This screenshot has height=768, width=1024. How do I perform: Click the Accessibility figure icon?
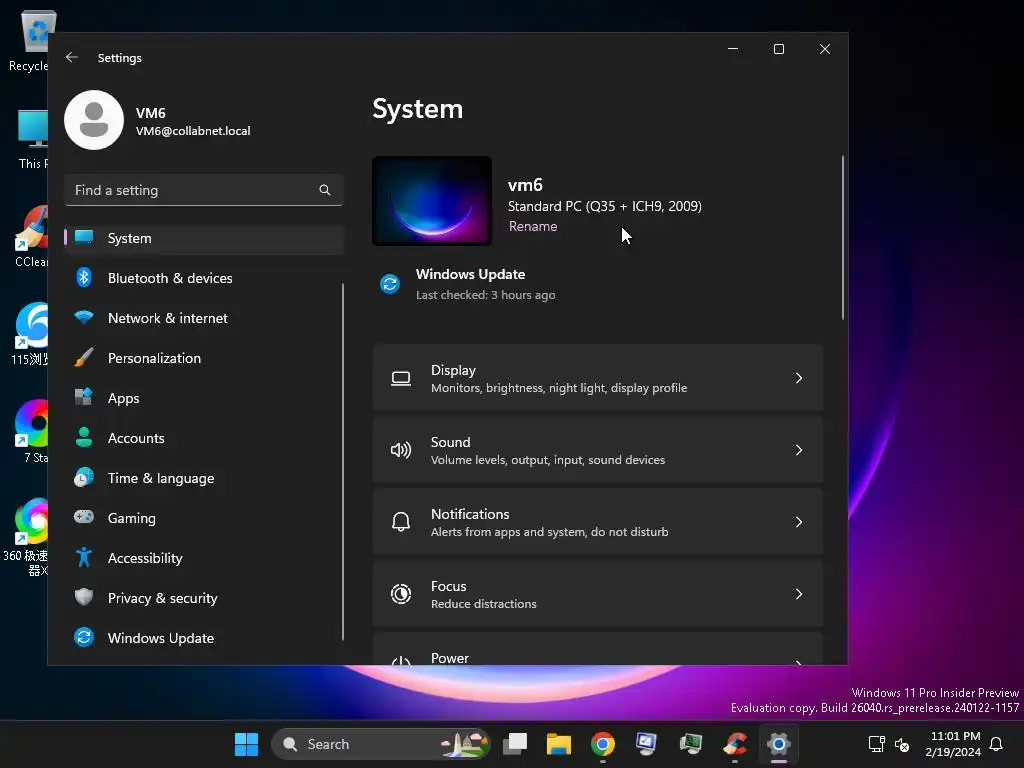[x=84, y=557]
